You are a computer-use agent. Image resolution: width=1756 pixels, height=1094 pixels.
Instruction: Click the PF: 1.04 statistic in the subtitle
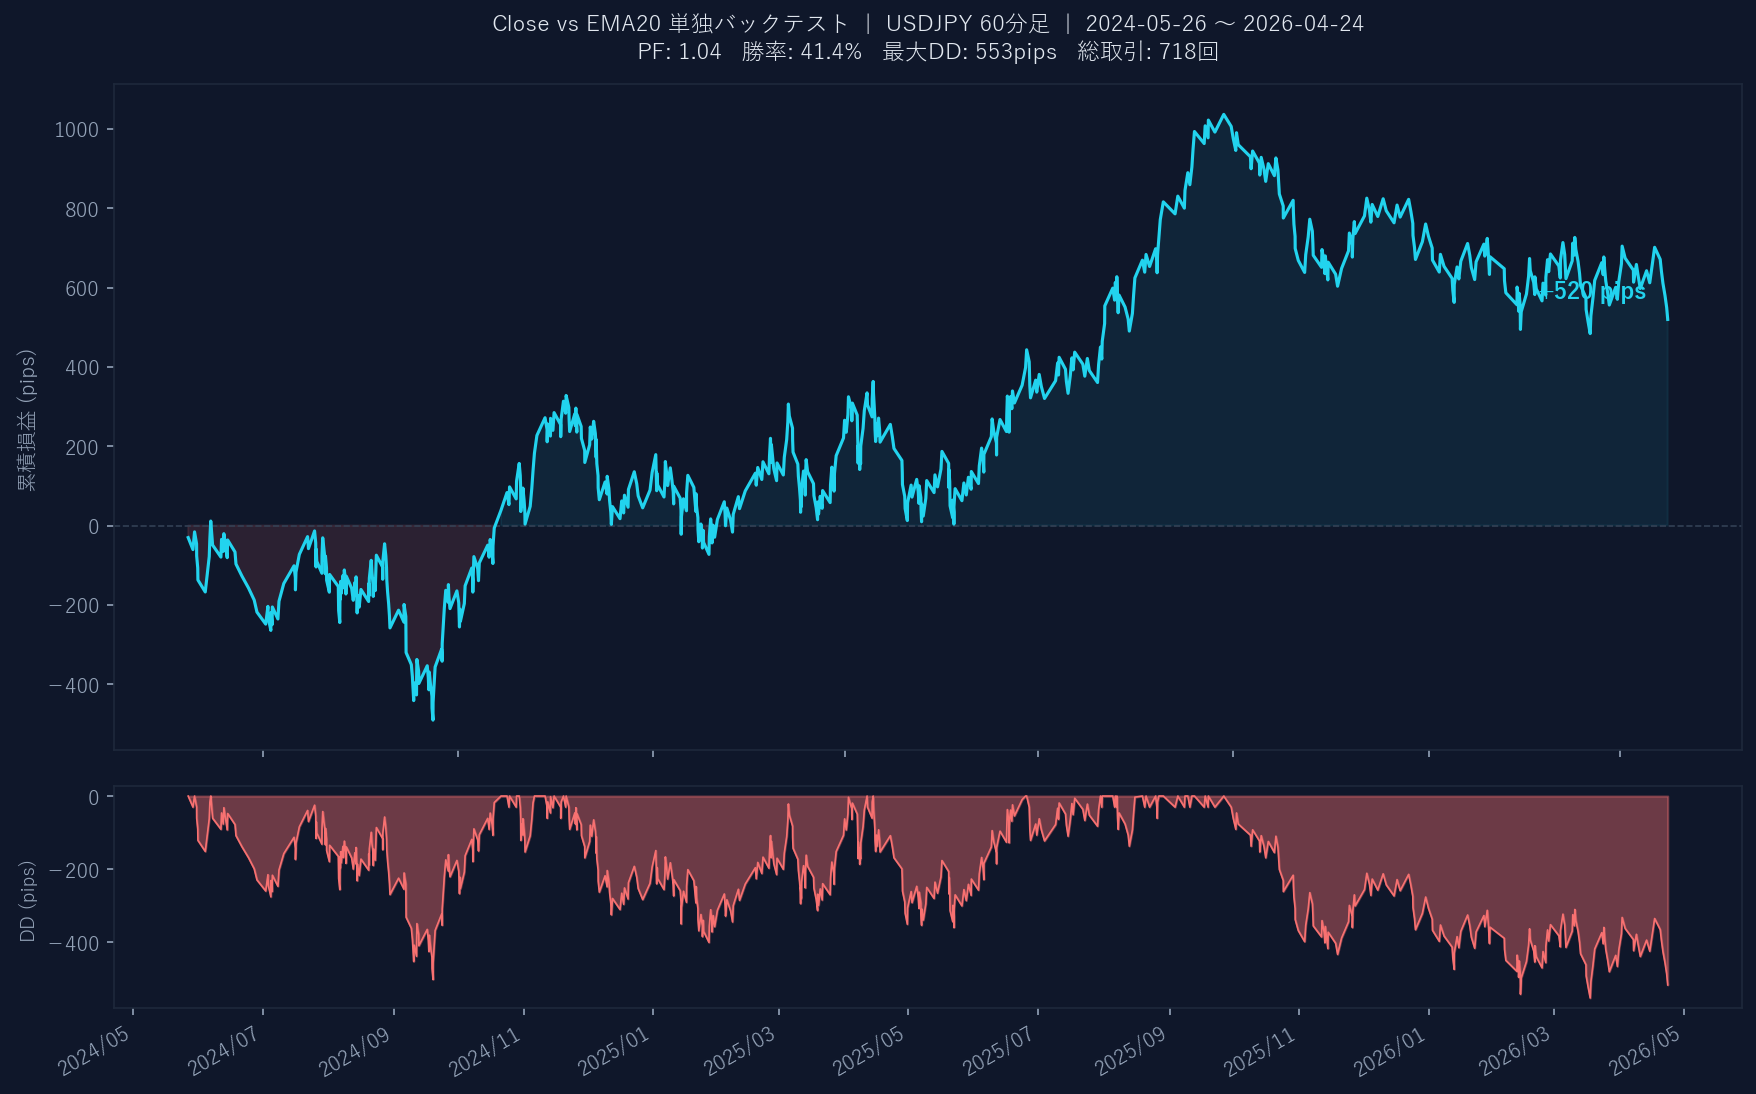[679, 52]
